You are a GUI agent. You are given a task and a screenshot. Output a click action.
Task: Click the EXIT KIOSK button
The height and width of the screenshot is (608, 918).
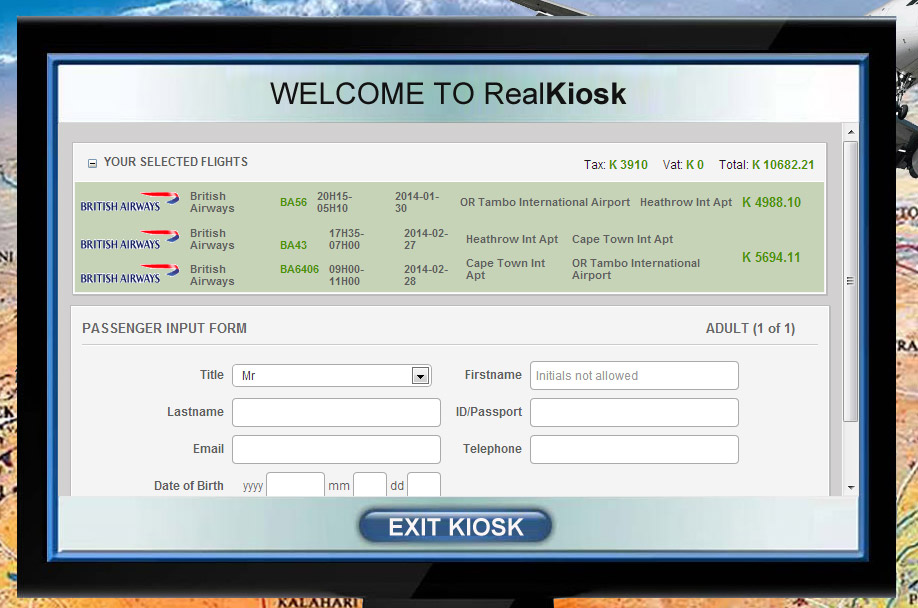coord(455,526)
